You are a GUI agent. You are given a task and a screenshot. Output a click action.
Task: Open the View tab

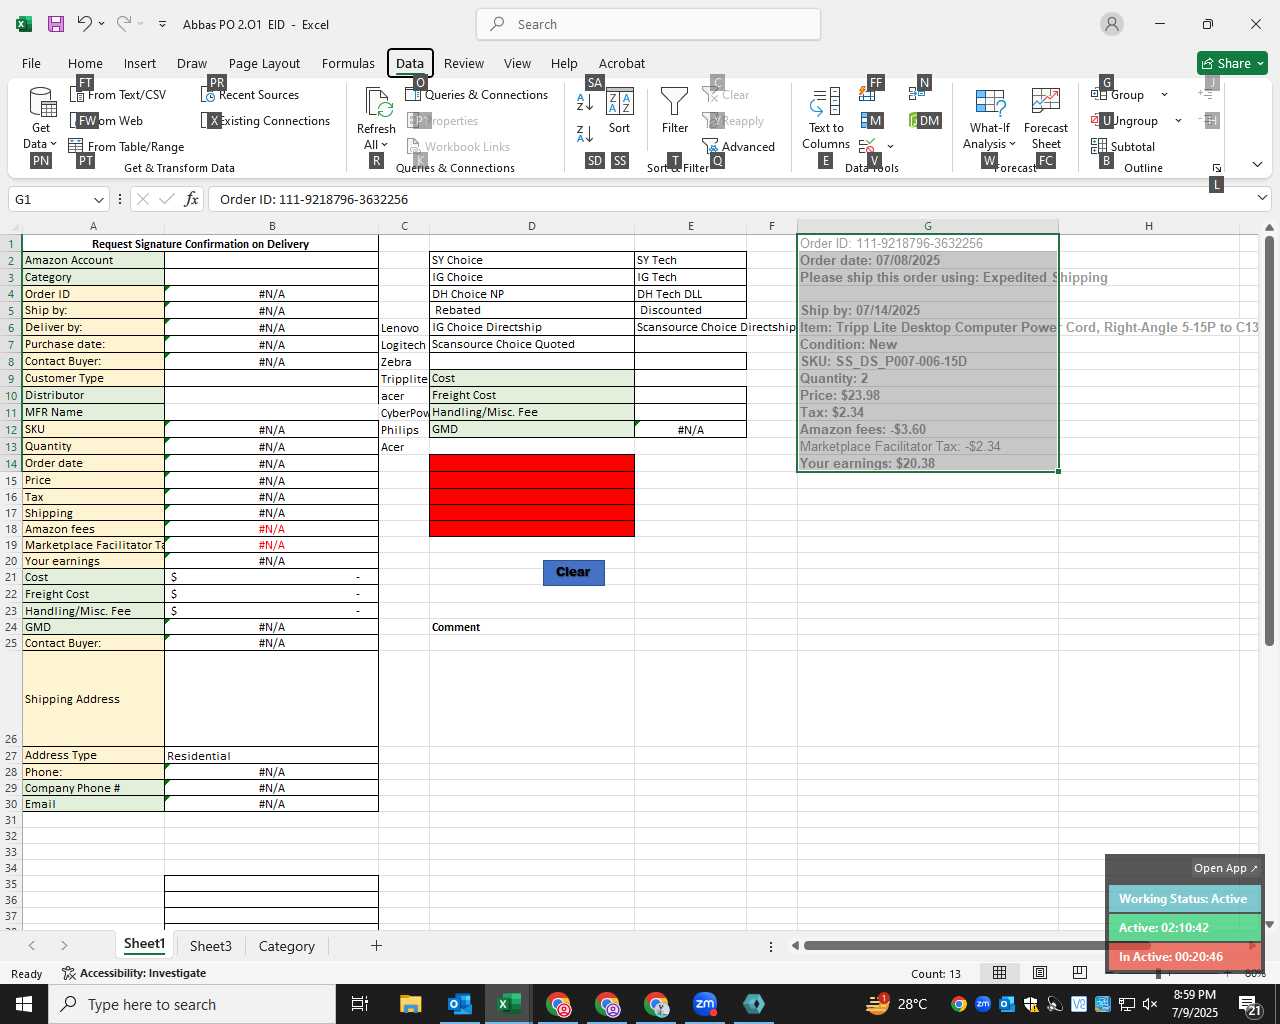pos(517,63)
